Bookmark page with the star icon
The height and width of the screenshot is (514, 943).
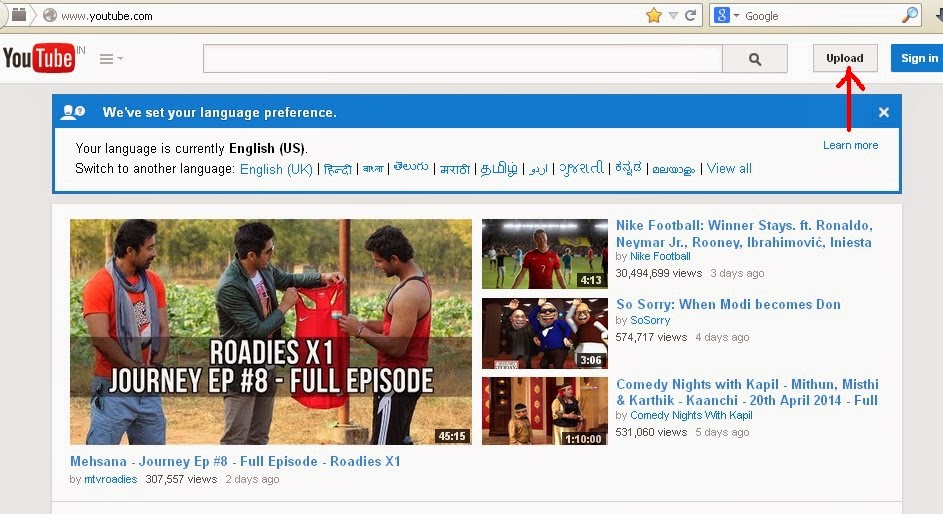tap(653, 16)
